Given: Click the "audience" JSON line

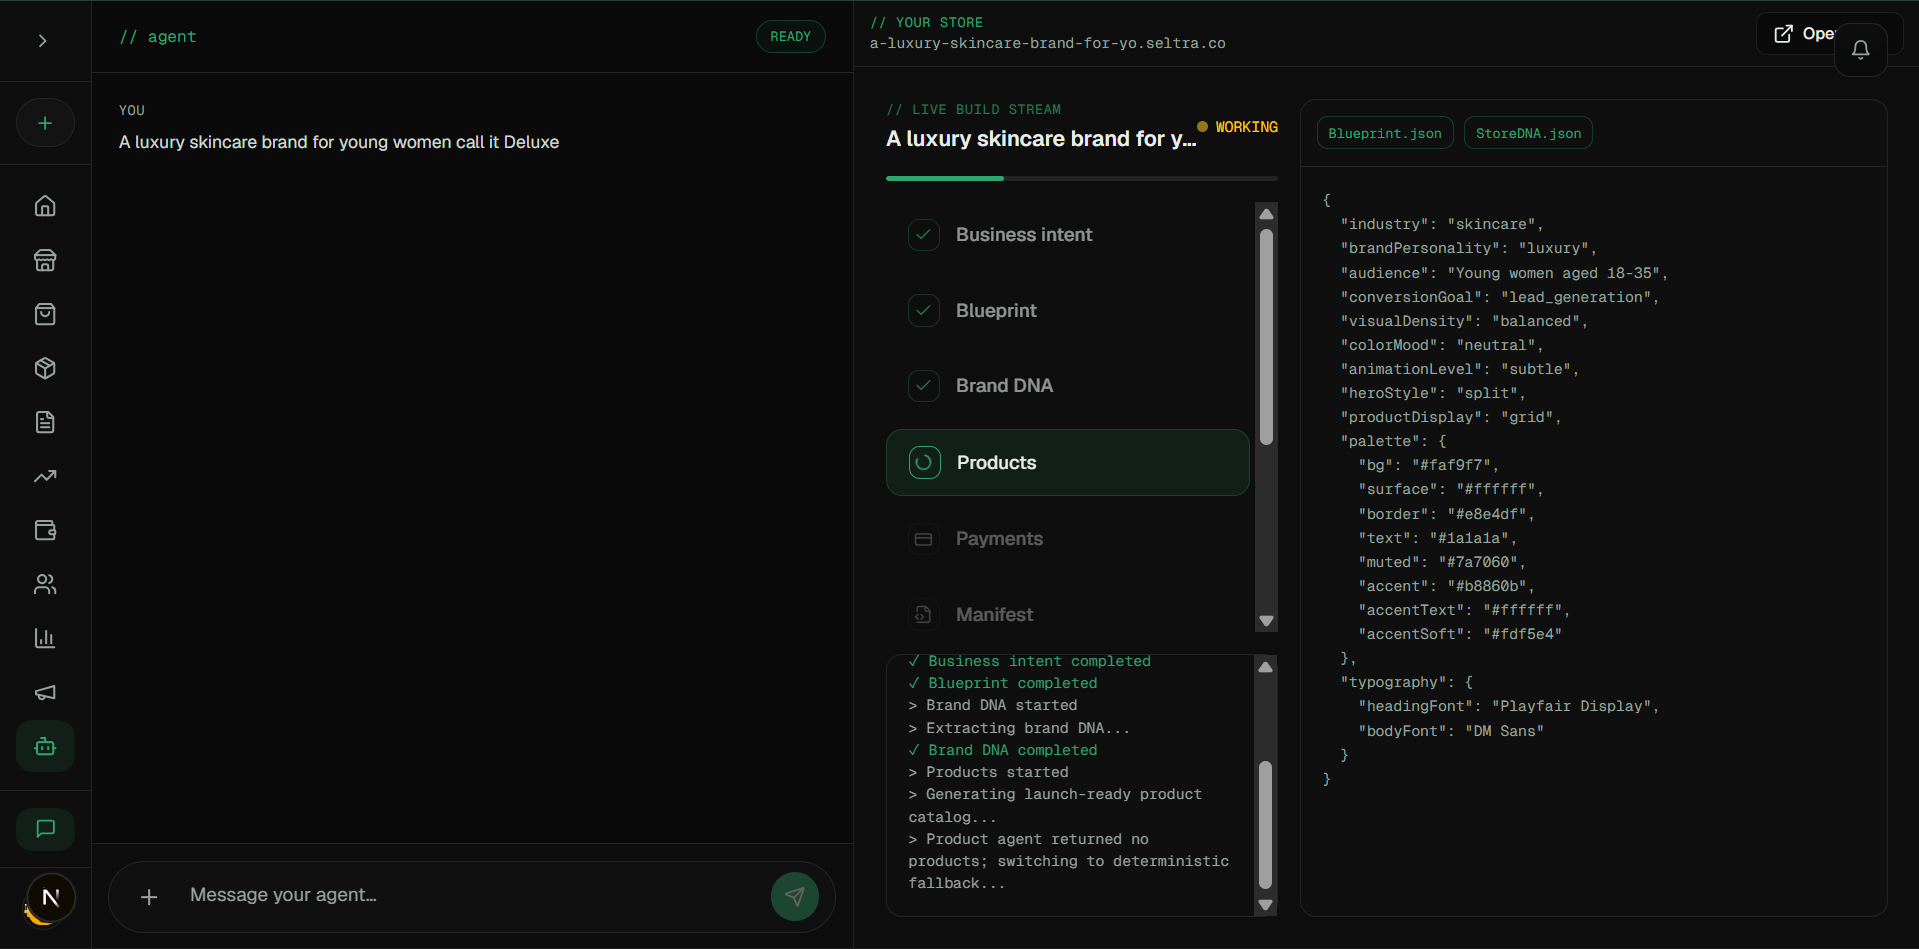Looking at the screenshot, I should pos(1504,273).
